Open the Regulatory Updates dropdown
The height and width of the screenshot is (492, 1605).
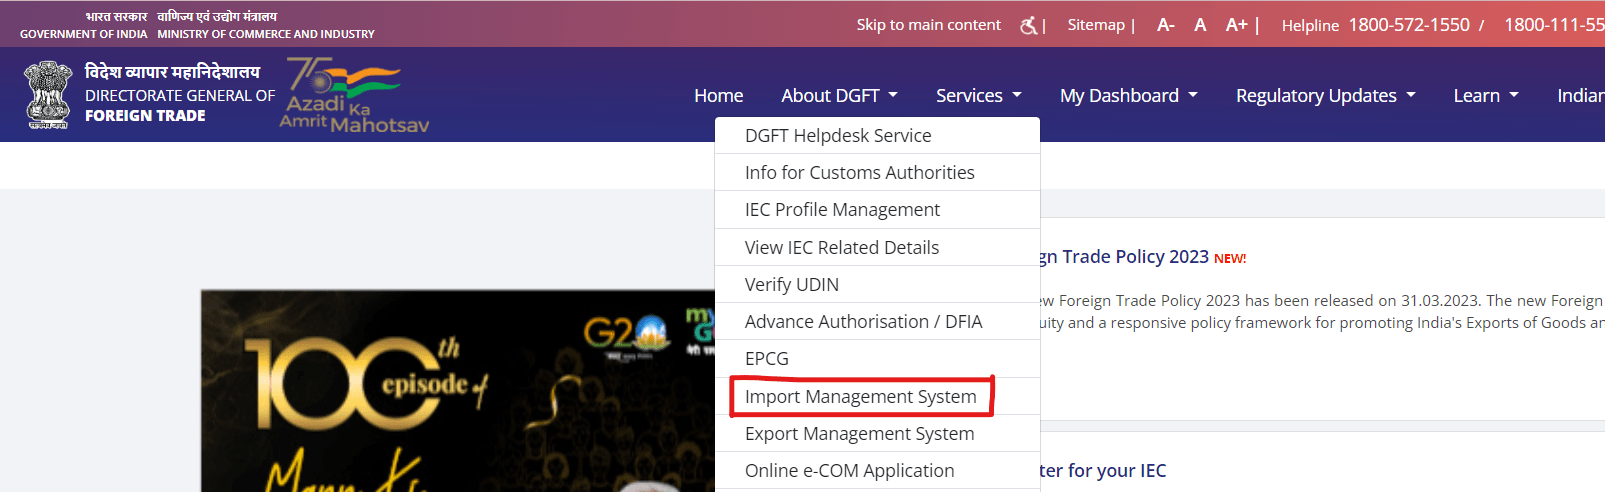[x=1325, y=96]
